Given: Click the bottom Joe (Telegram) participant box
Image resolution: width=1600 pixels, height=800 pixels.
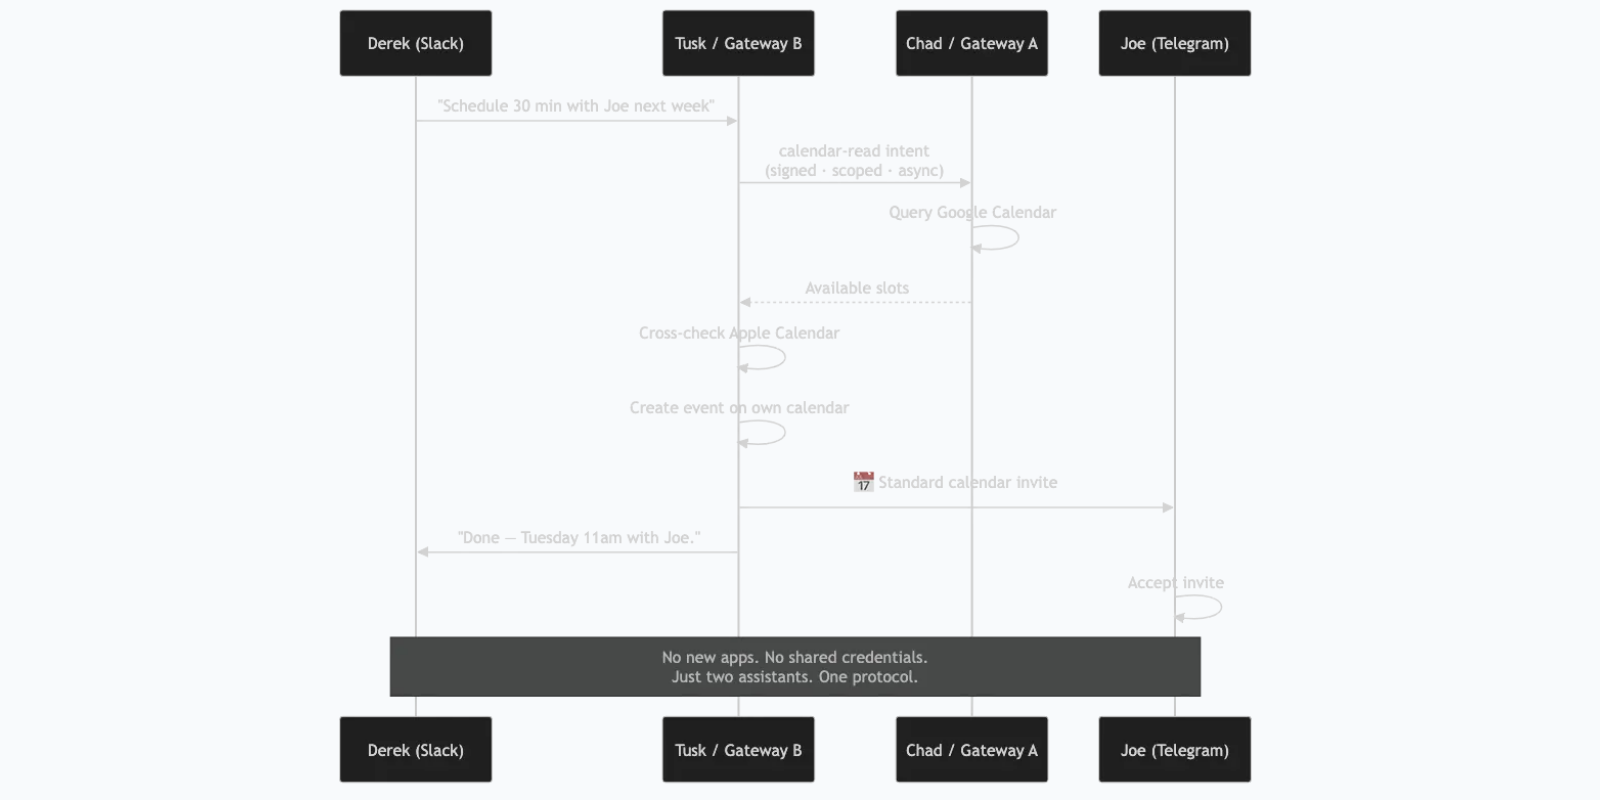Looking at the screenshot, I should [1174, 749].
